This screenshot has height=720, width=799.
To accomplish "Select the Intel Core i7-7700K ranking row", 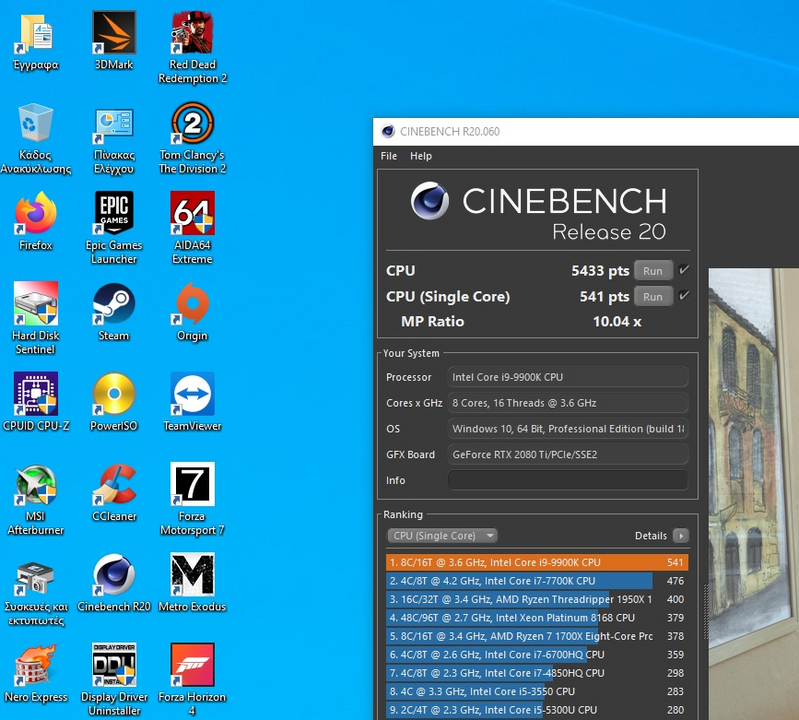I will click(x=537, y=581).
